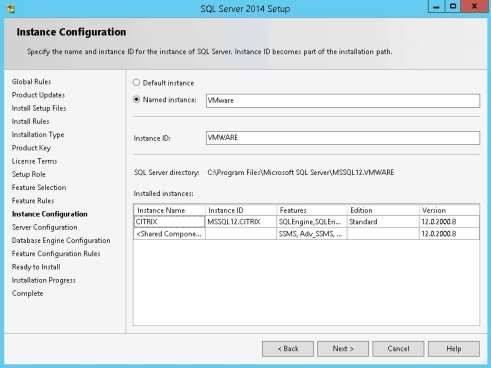Cancel the SQL Server setup
This screenshot has width=491, height=368.
coord(398,349)
